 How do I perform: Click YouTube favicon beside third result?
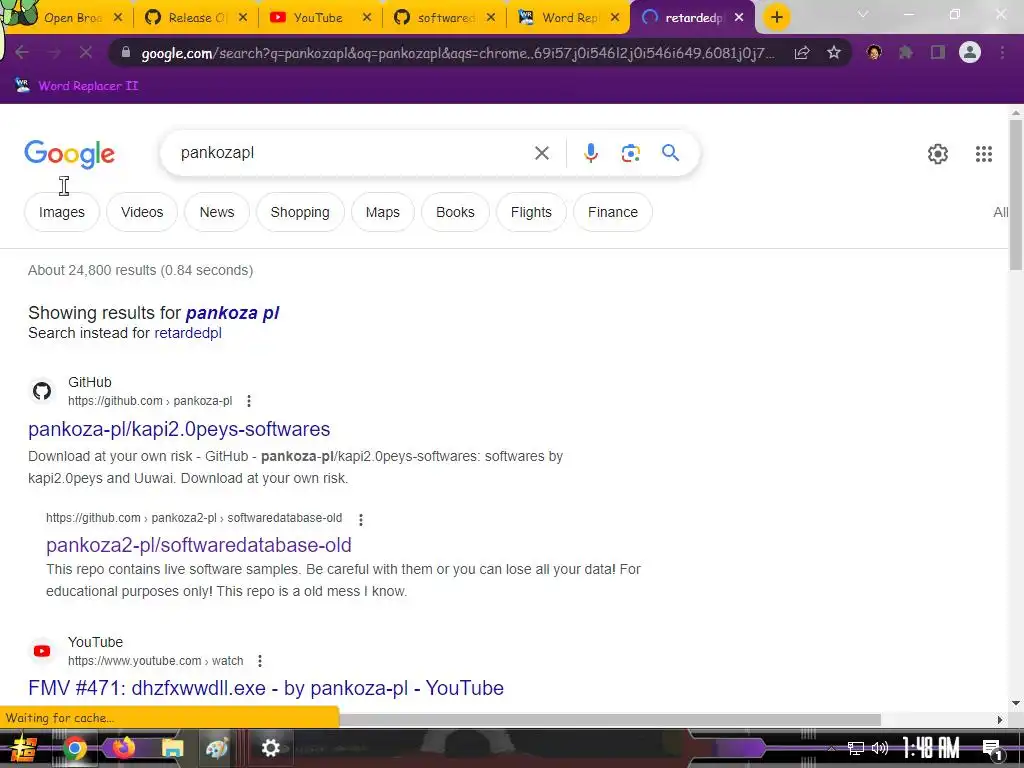coord(42,651)
